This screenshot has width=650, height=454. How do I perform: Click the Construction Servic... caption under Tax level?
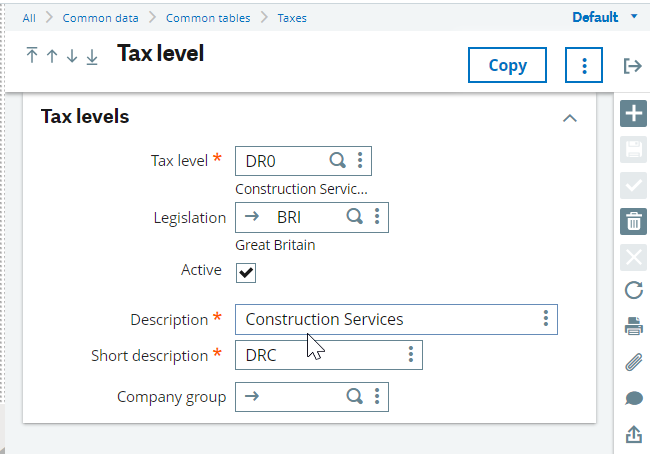[301, 189]
